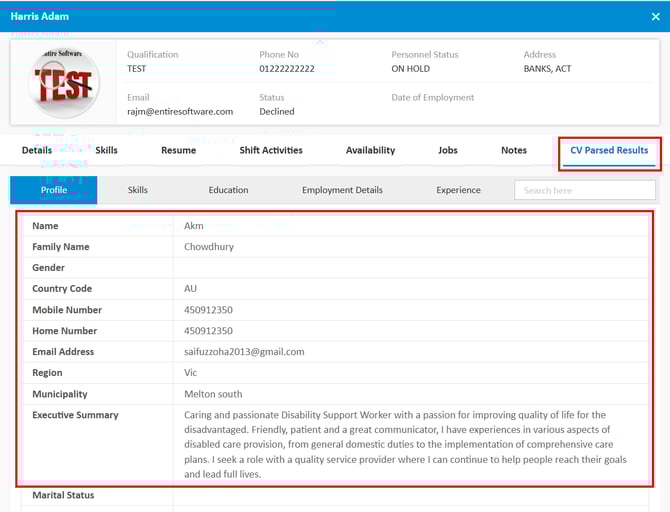Viewport: 670px width, 512px height.
Task: Click the TEST qualification value
Action: pyautogui.click(x=137, y=69)
